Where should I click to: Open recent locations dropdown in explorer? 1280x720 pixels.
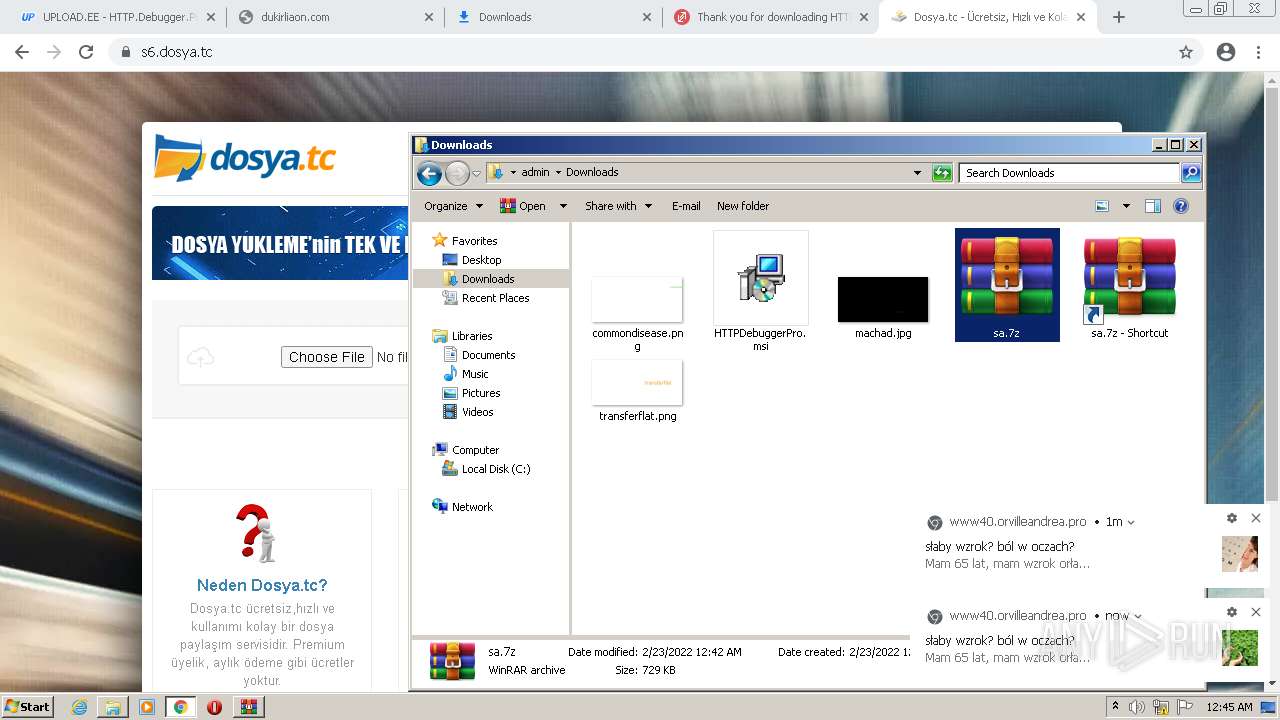pyautogui.click(x=476, y=173)
